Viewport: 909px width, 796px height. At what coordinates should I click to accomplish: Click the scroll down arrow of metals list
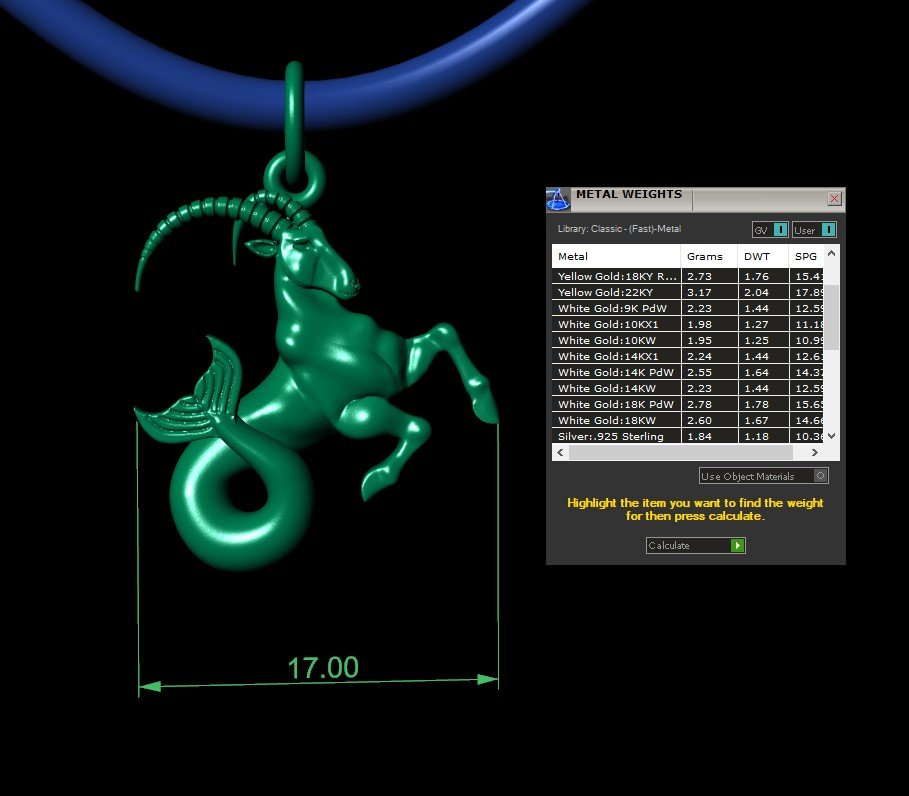[x=831, y=436]
